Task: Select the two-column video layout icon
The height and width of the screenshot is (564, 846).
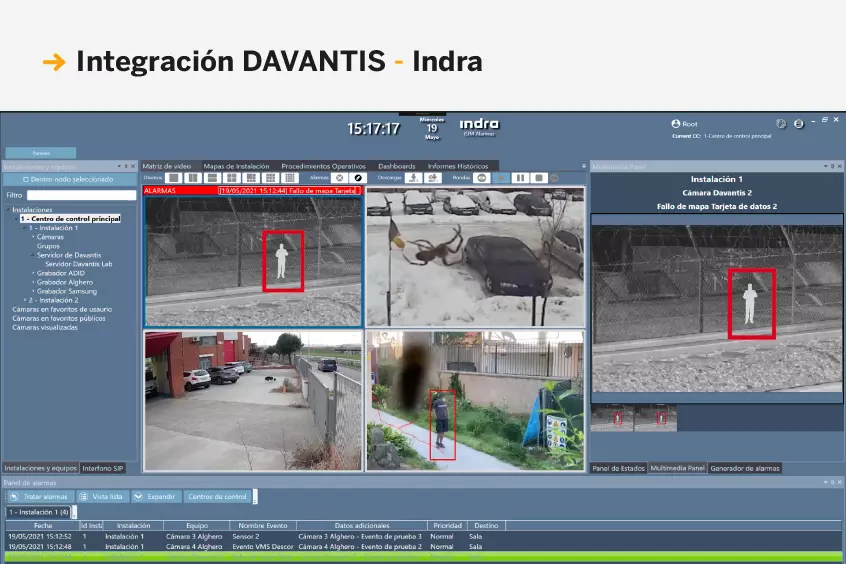Action: tap(193, 178)
